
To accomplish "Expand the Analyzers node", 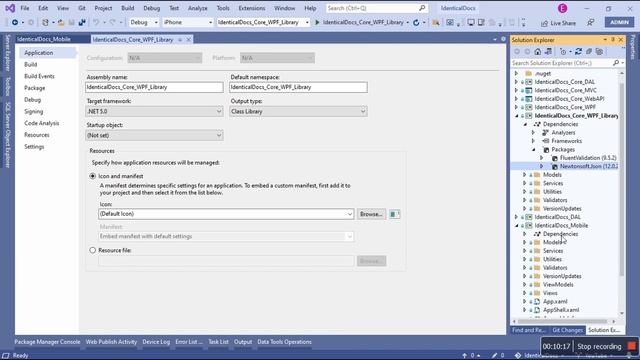I will [x=533, y=133].
